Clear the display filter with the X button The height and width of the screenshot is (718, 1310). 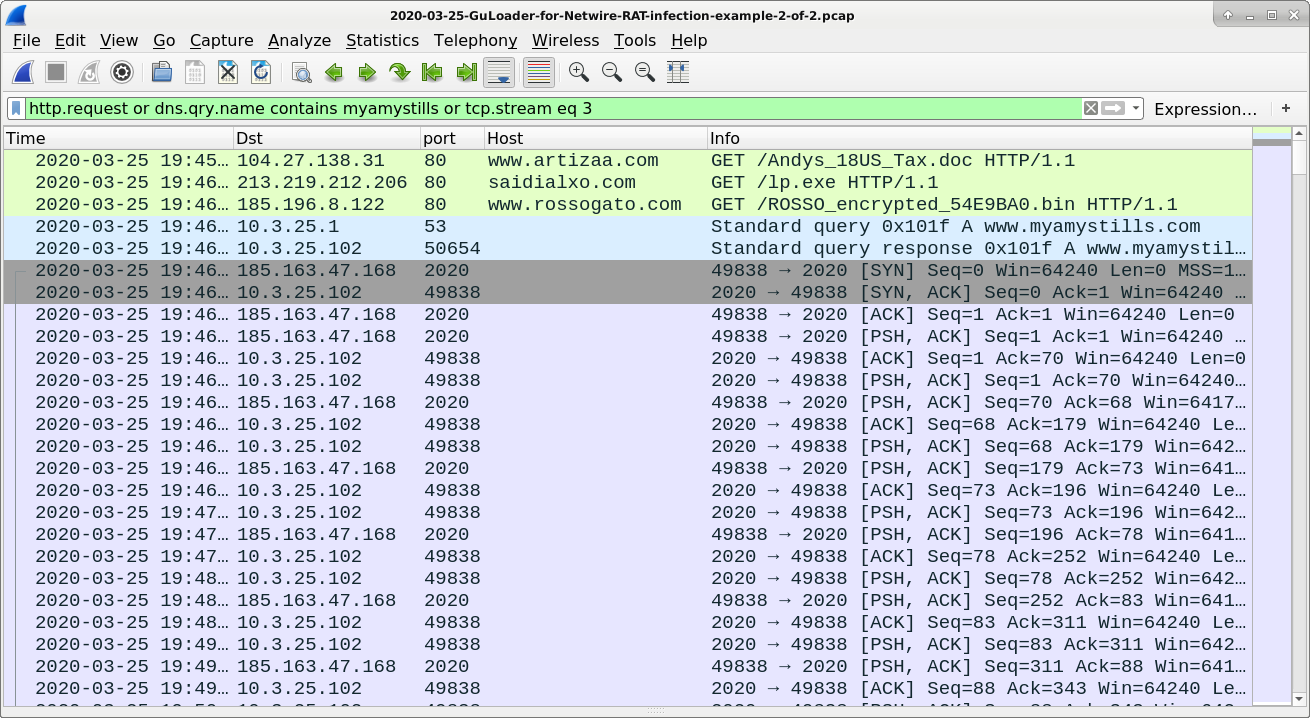pos(1089,108)
